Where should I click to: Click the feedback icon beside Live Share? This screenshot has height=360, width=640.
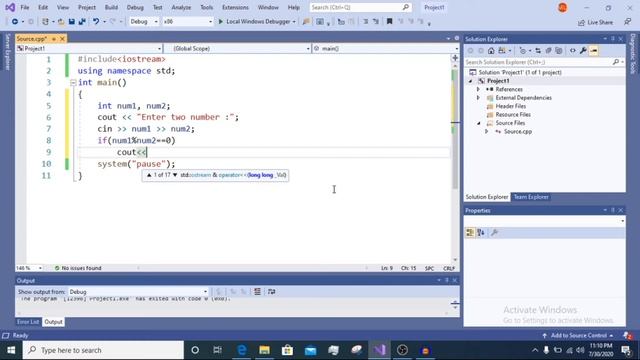(x=628, y=22)
